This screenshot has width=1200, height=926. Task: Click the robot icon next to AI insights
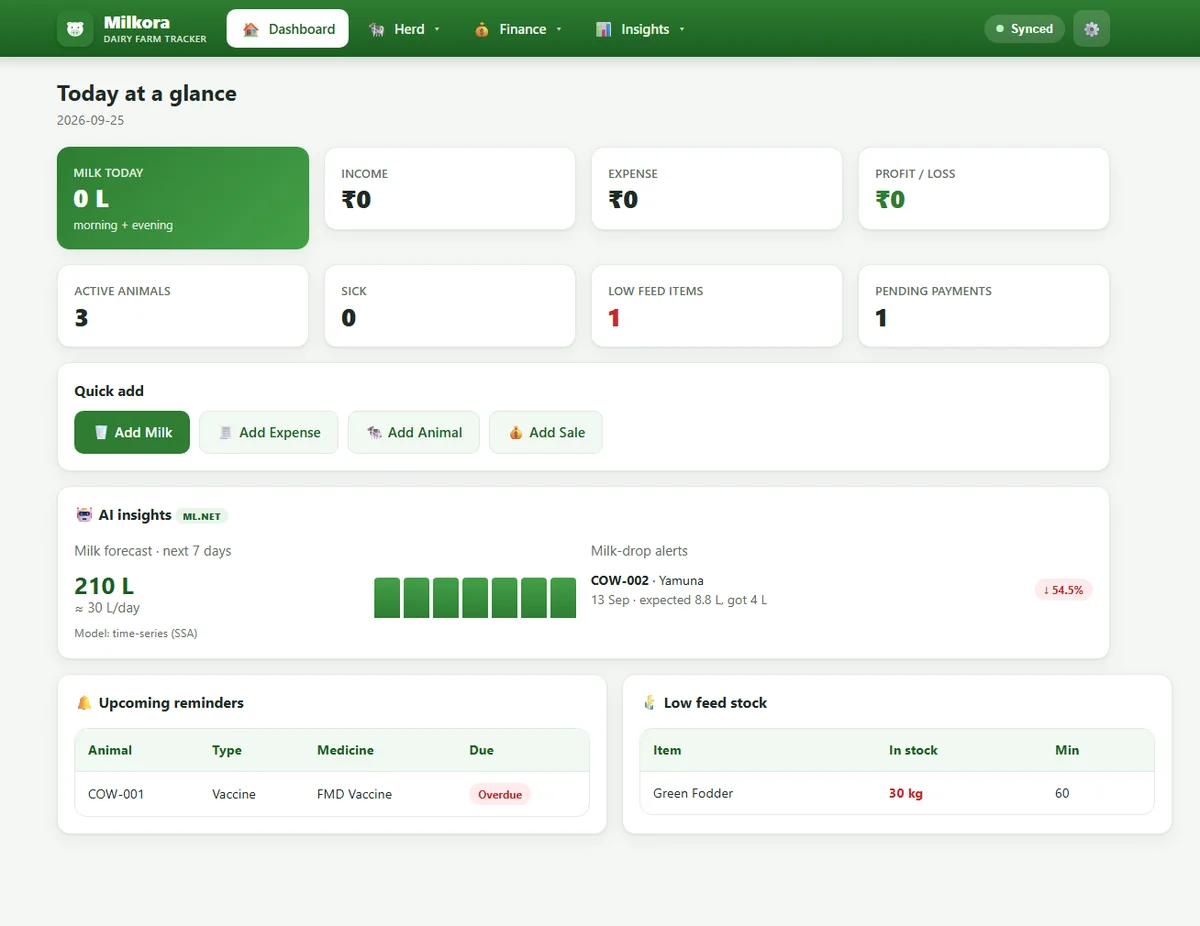point(84,515)
